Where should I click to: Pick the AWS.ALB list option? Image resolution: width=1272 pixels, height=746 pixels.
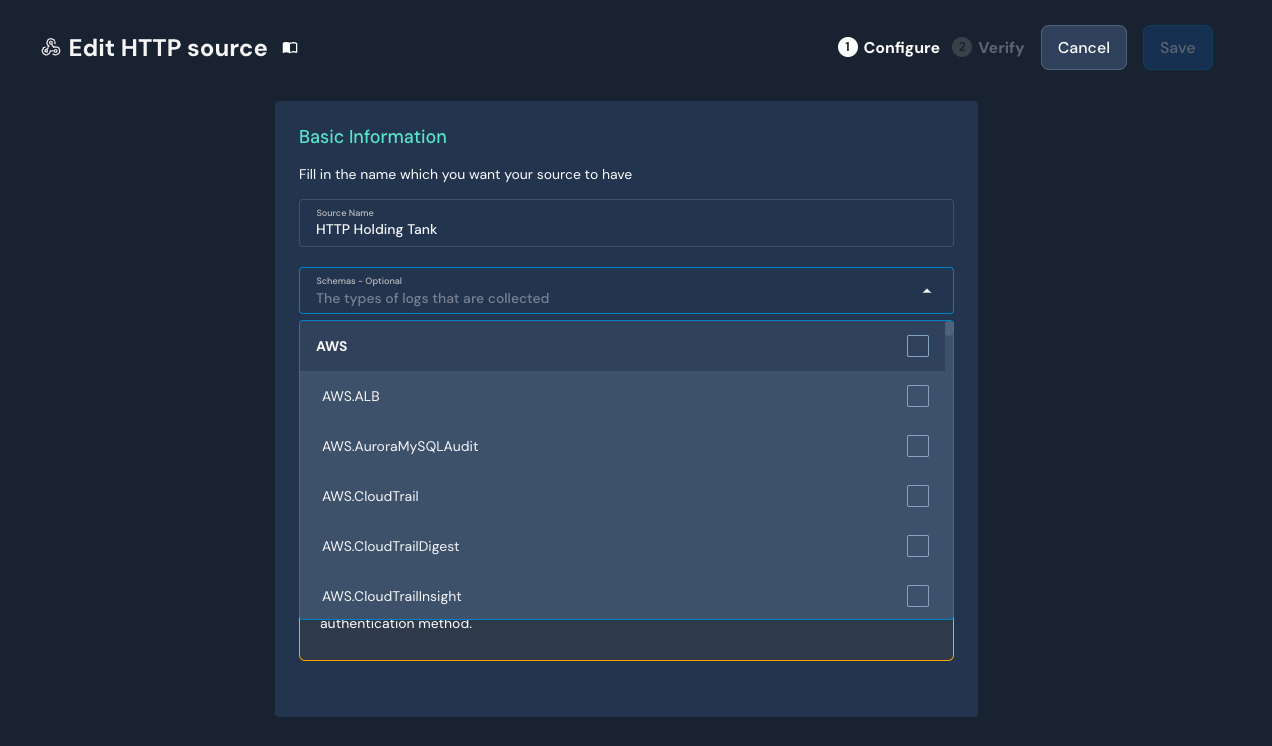pos(351,396)
